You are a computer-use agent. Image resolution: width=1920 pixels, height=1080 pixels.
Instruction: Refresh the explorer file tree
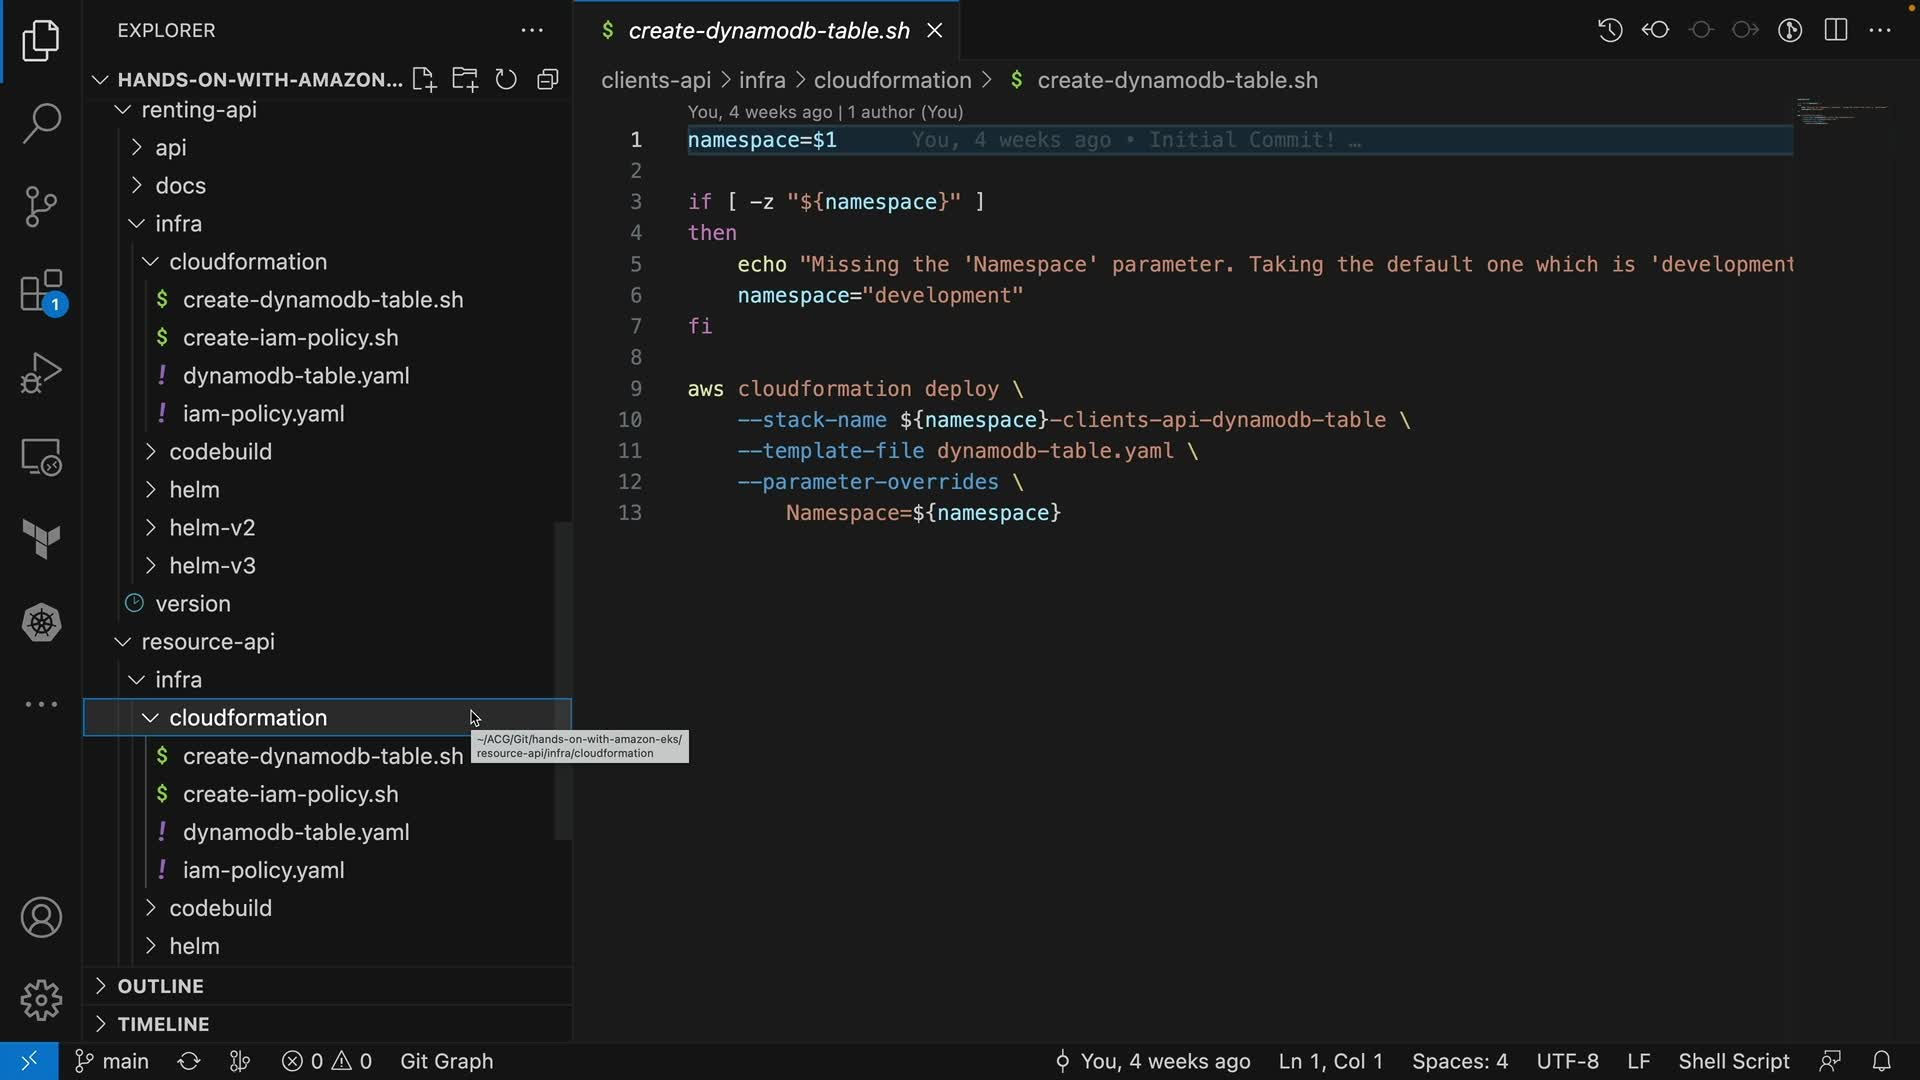coord(506,80)
